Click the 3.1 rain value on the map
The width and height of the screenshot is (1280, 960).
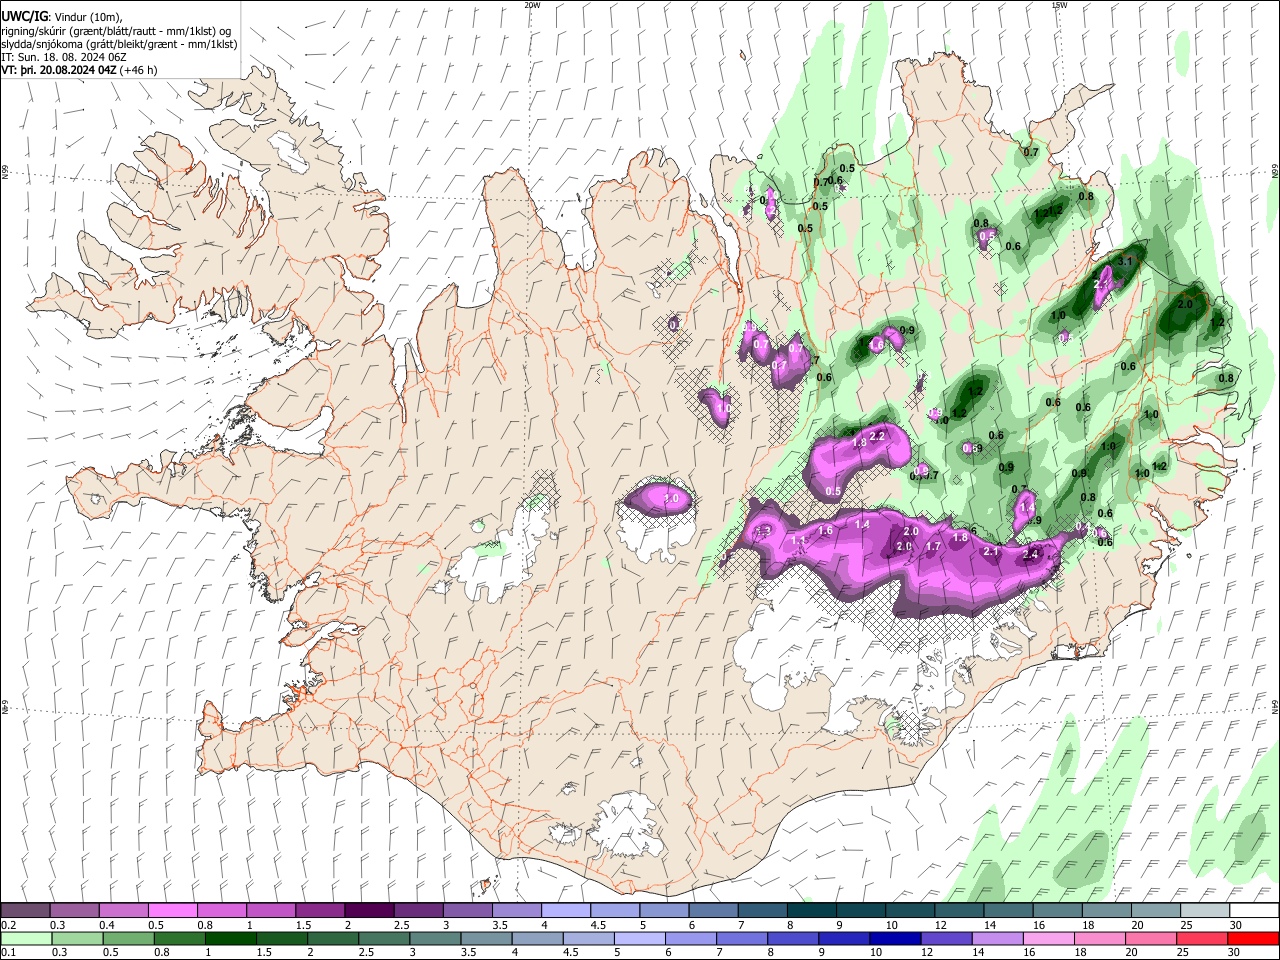(1124, 262)
